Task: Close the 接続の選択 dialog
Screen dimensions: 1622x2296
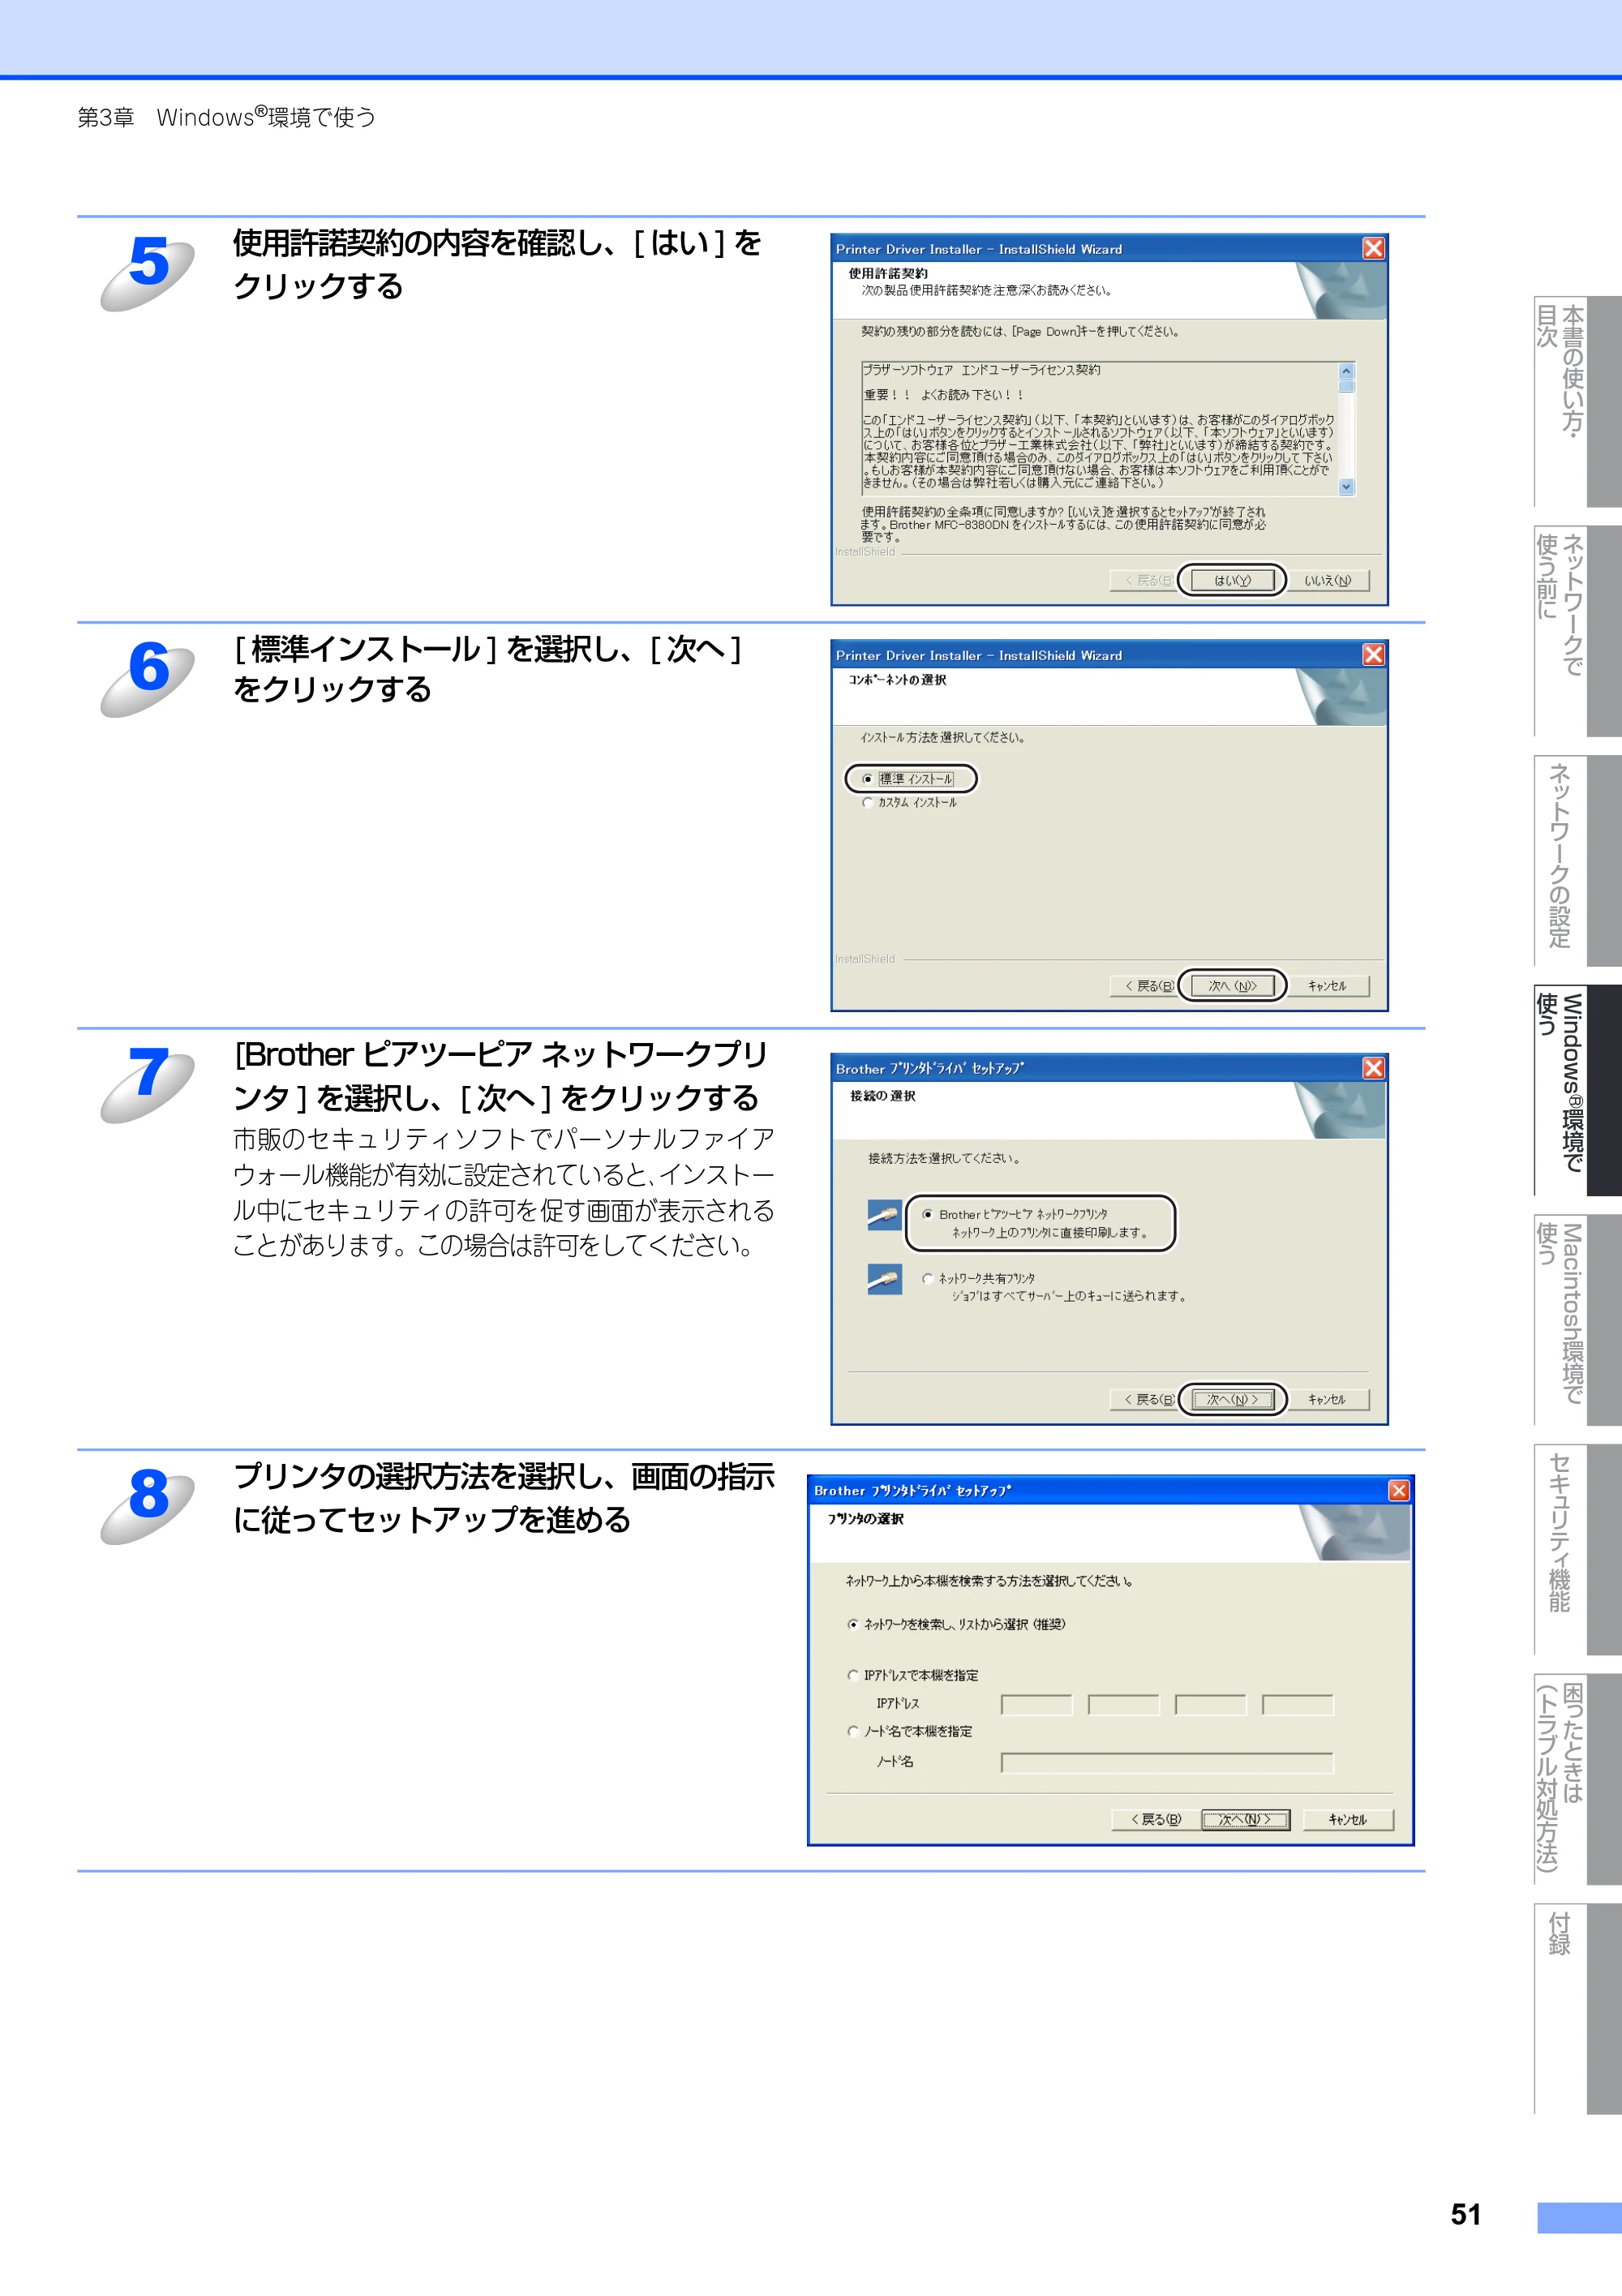Action: [x=1374, y=1068]
